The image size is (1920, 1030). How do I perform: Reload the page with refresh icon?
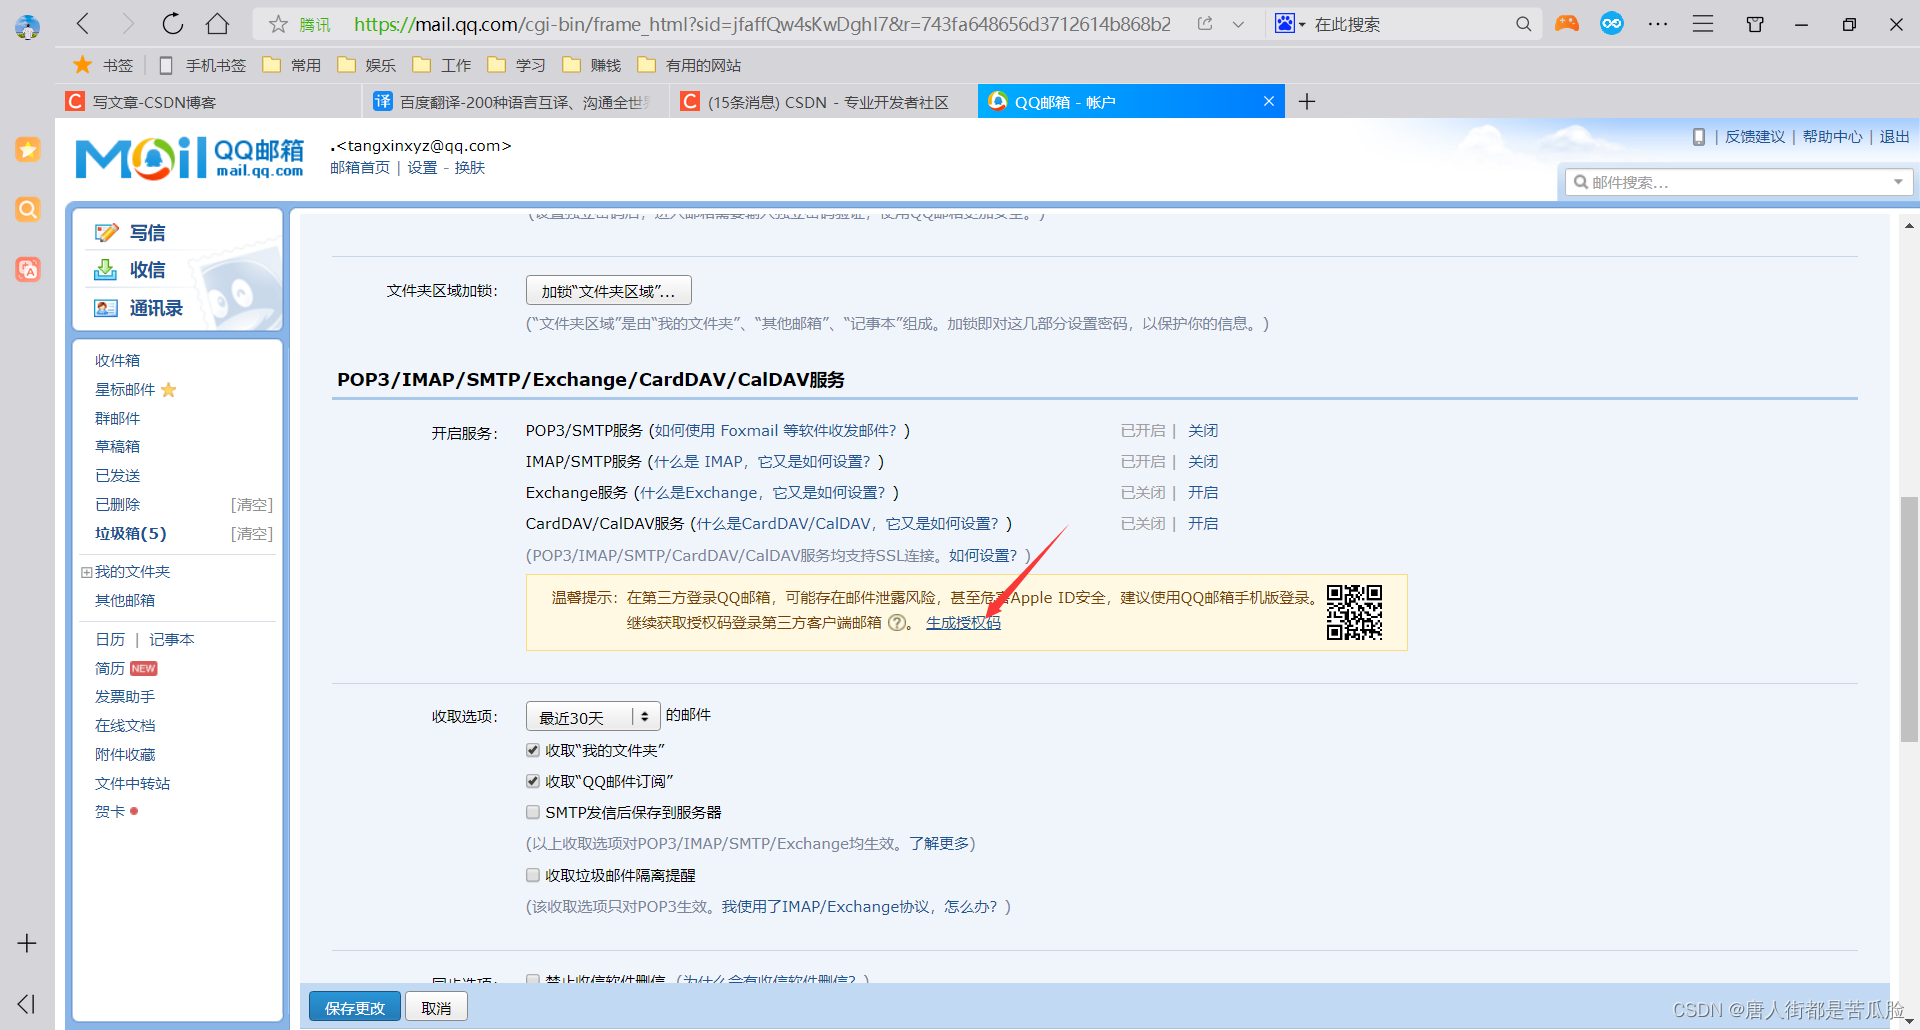point(173,24)
